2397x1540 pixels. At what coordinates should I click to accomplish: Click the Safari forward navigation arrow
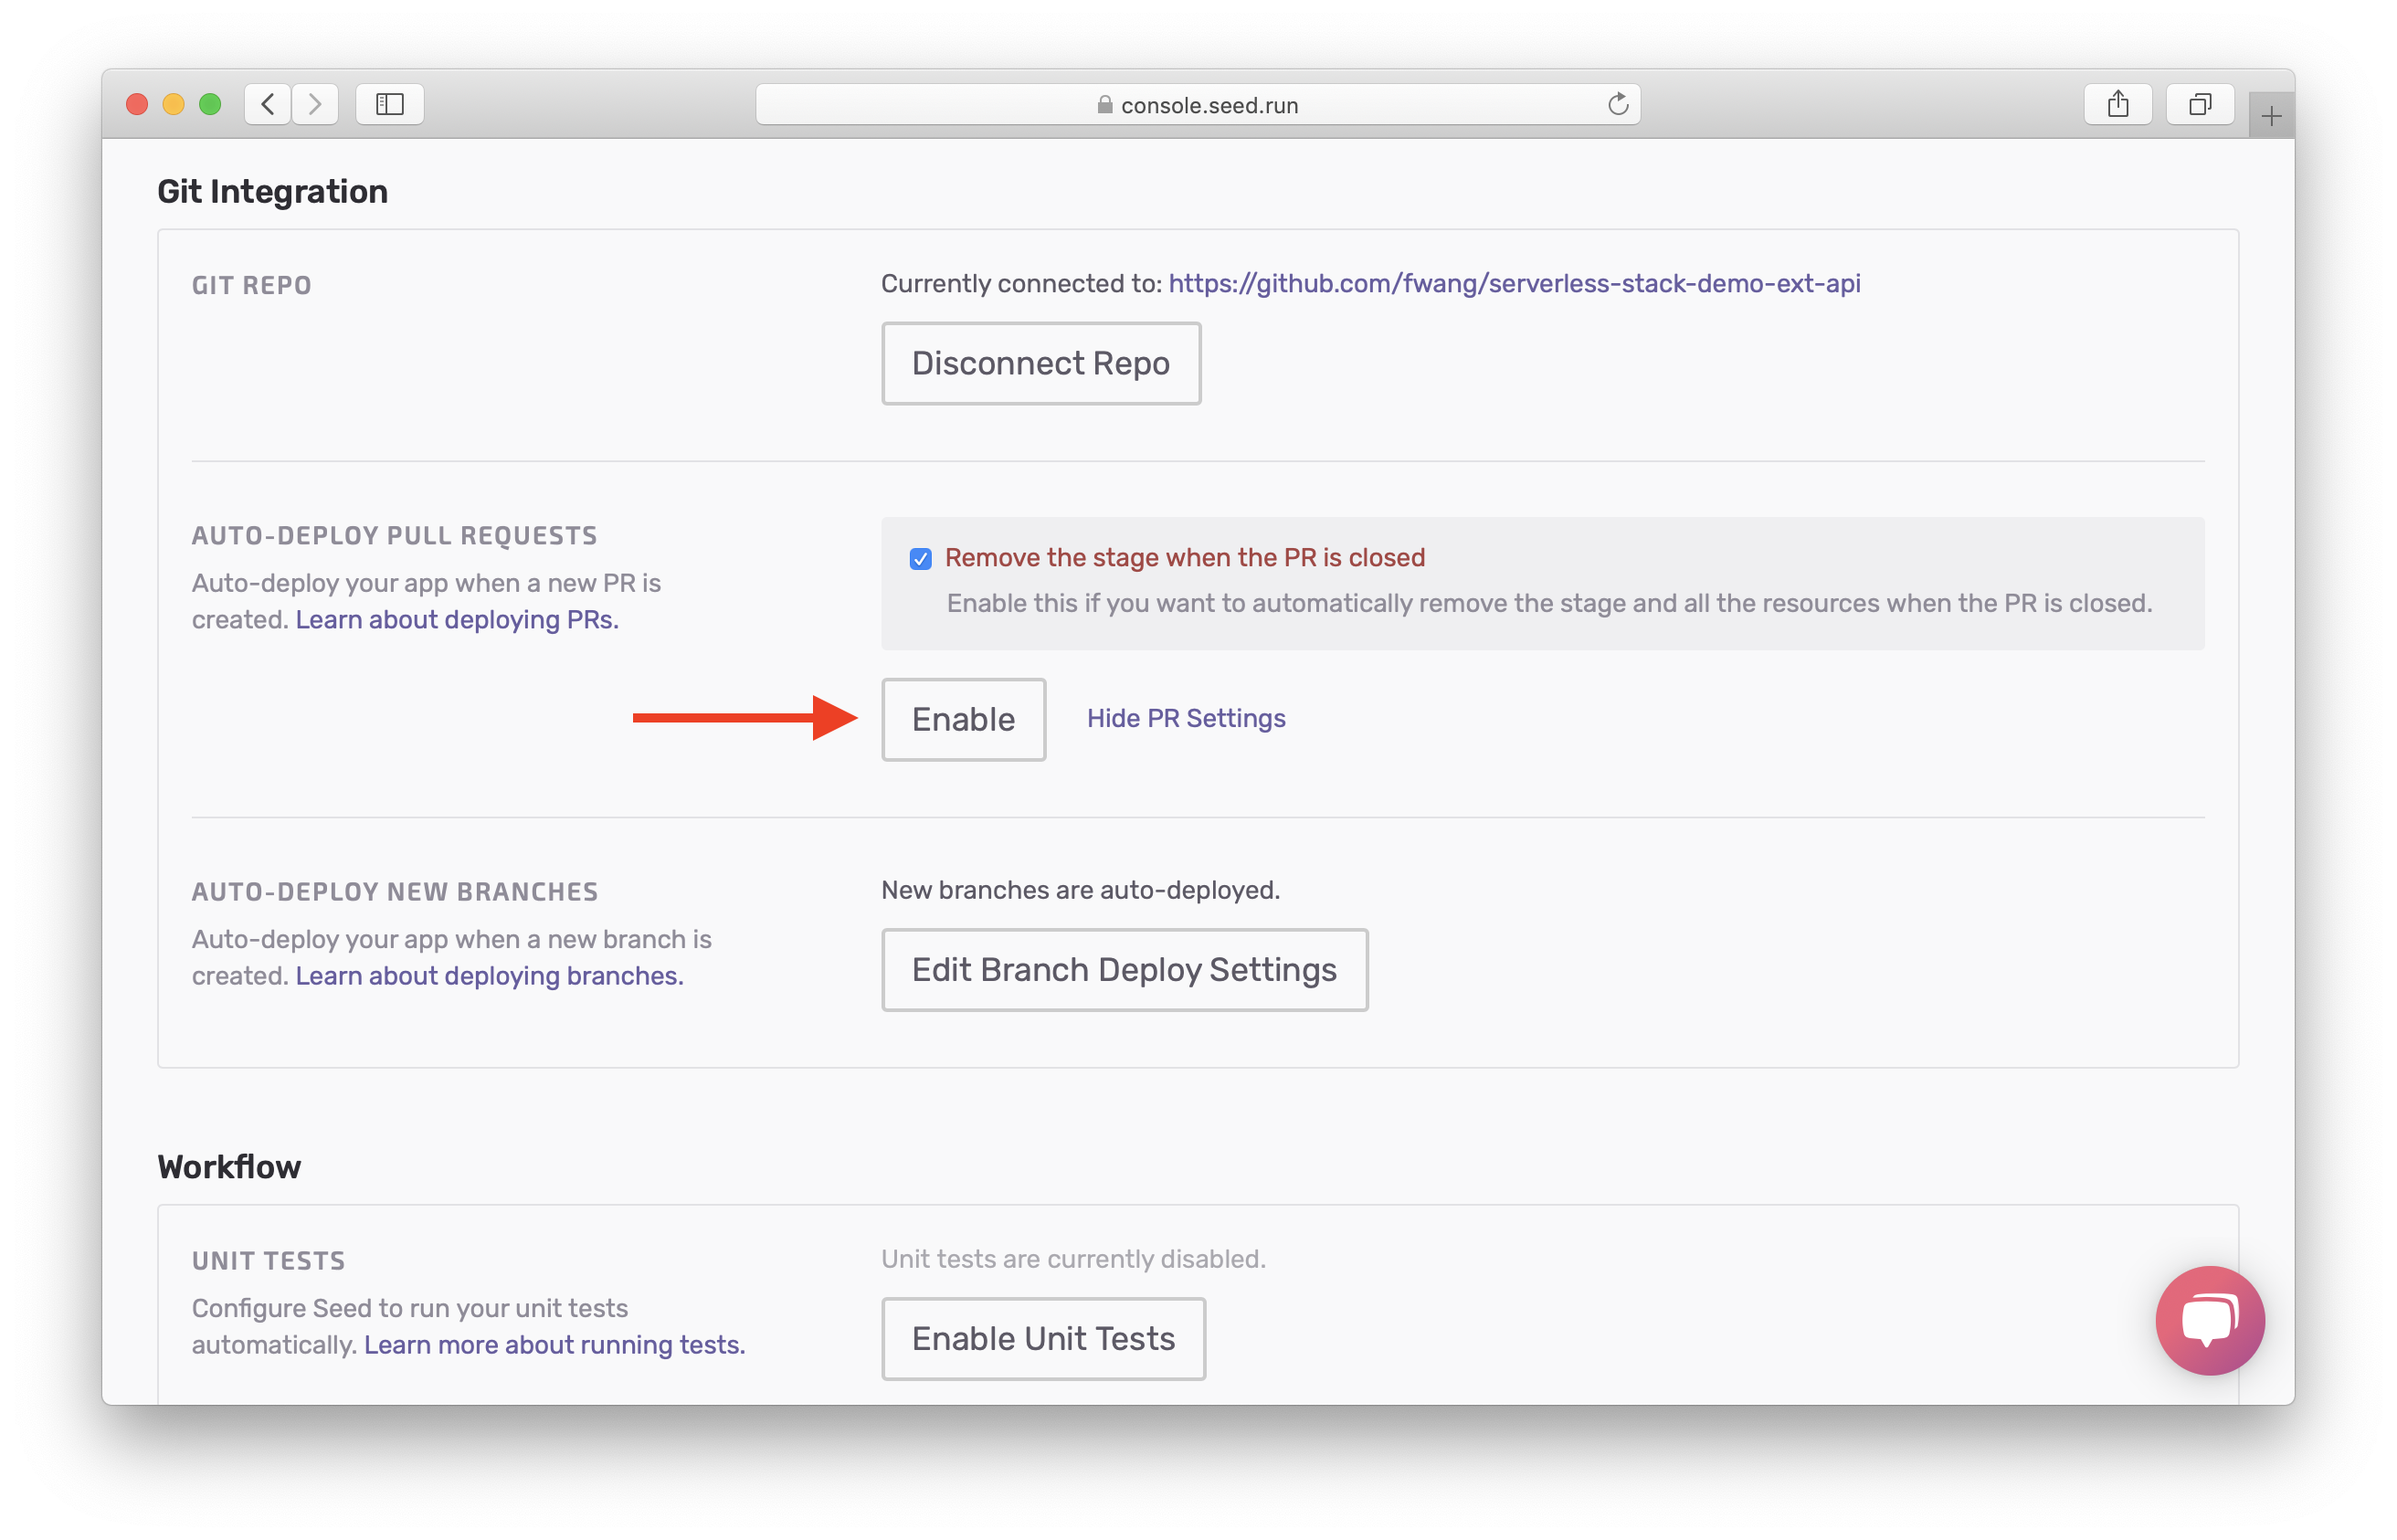pyautogui.click(x=315, y=104)
